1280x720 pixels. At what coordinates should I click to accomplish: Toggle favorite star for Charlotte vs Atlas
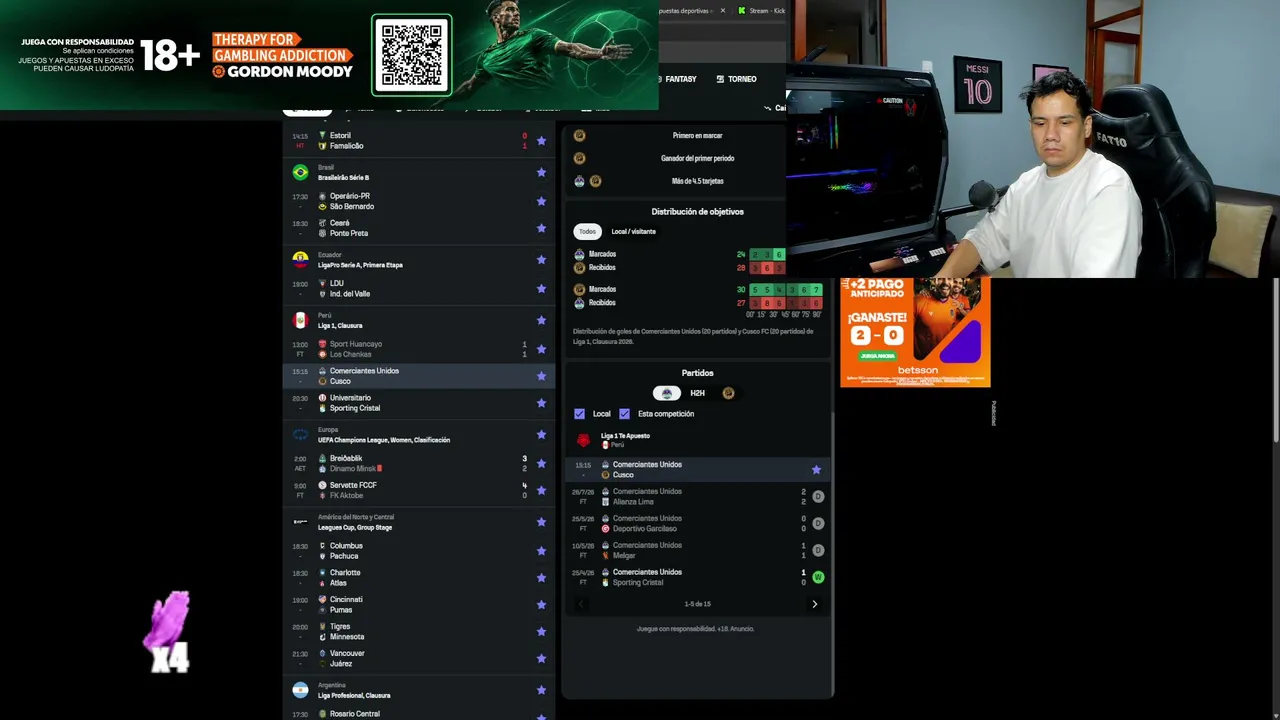click(x=541, y=578)
